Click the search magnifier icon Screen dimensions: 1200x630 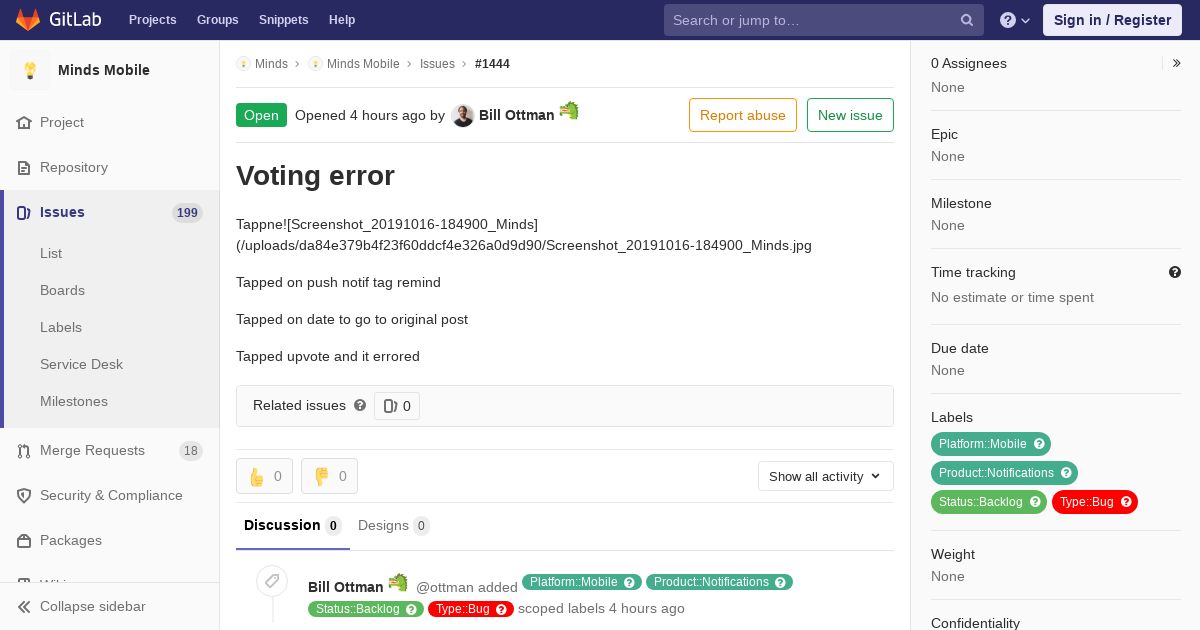coord(967,20)
